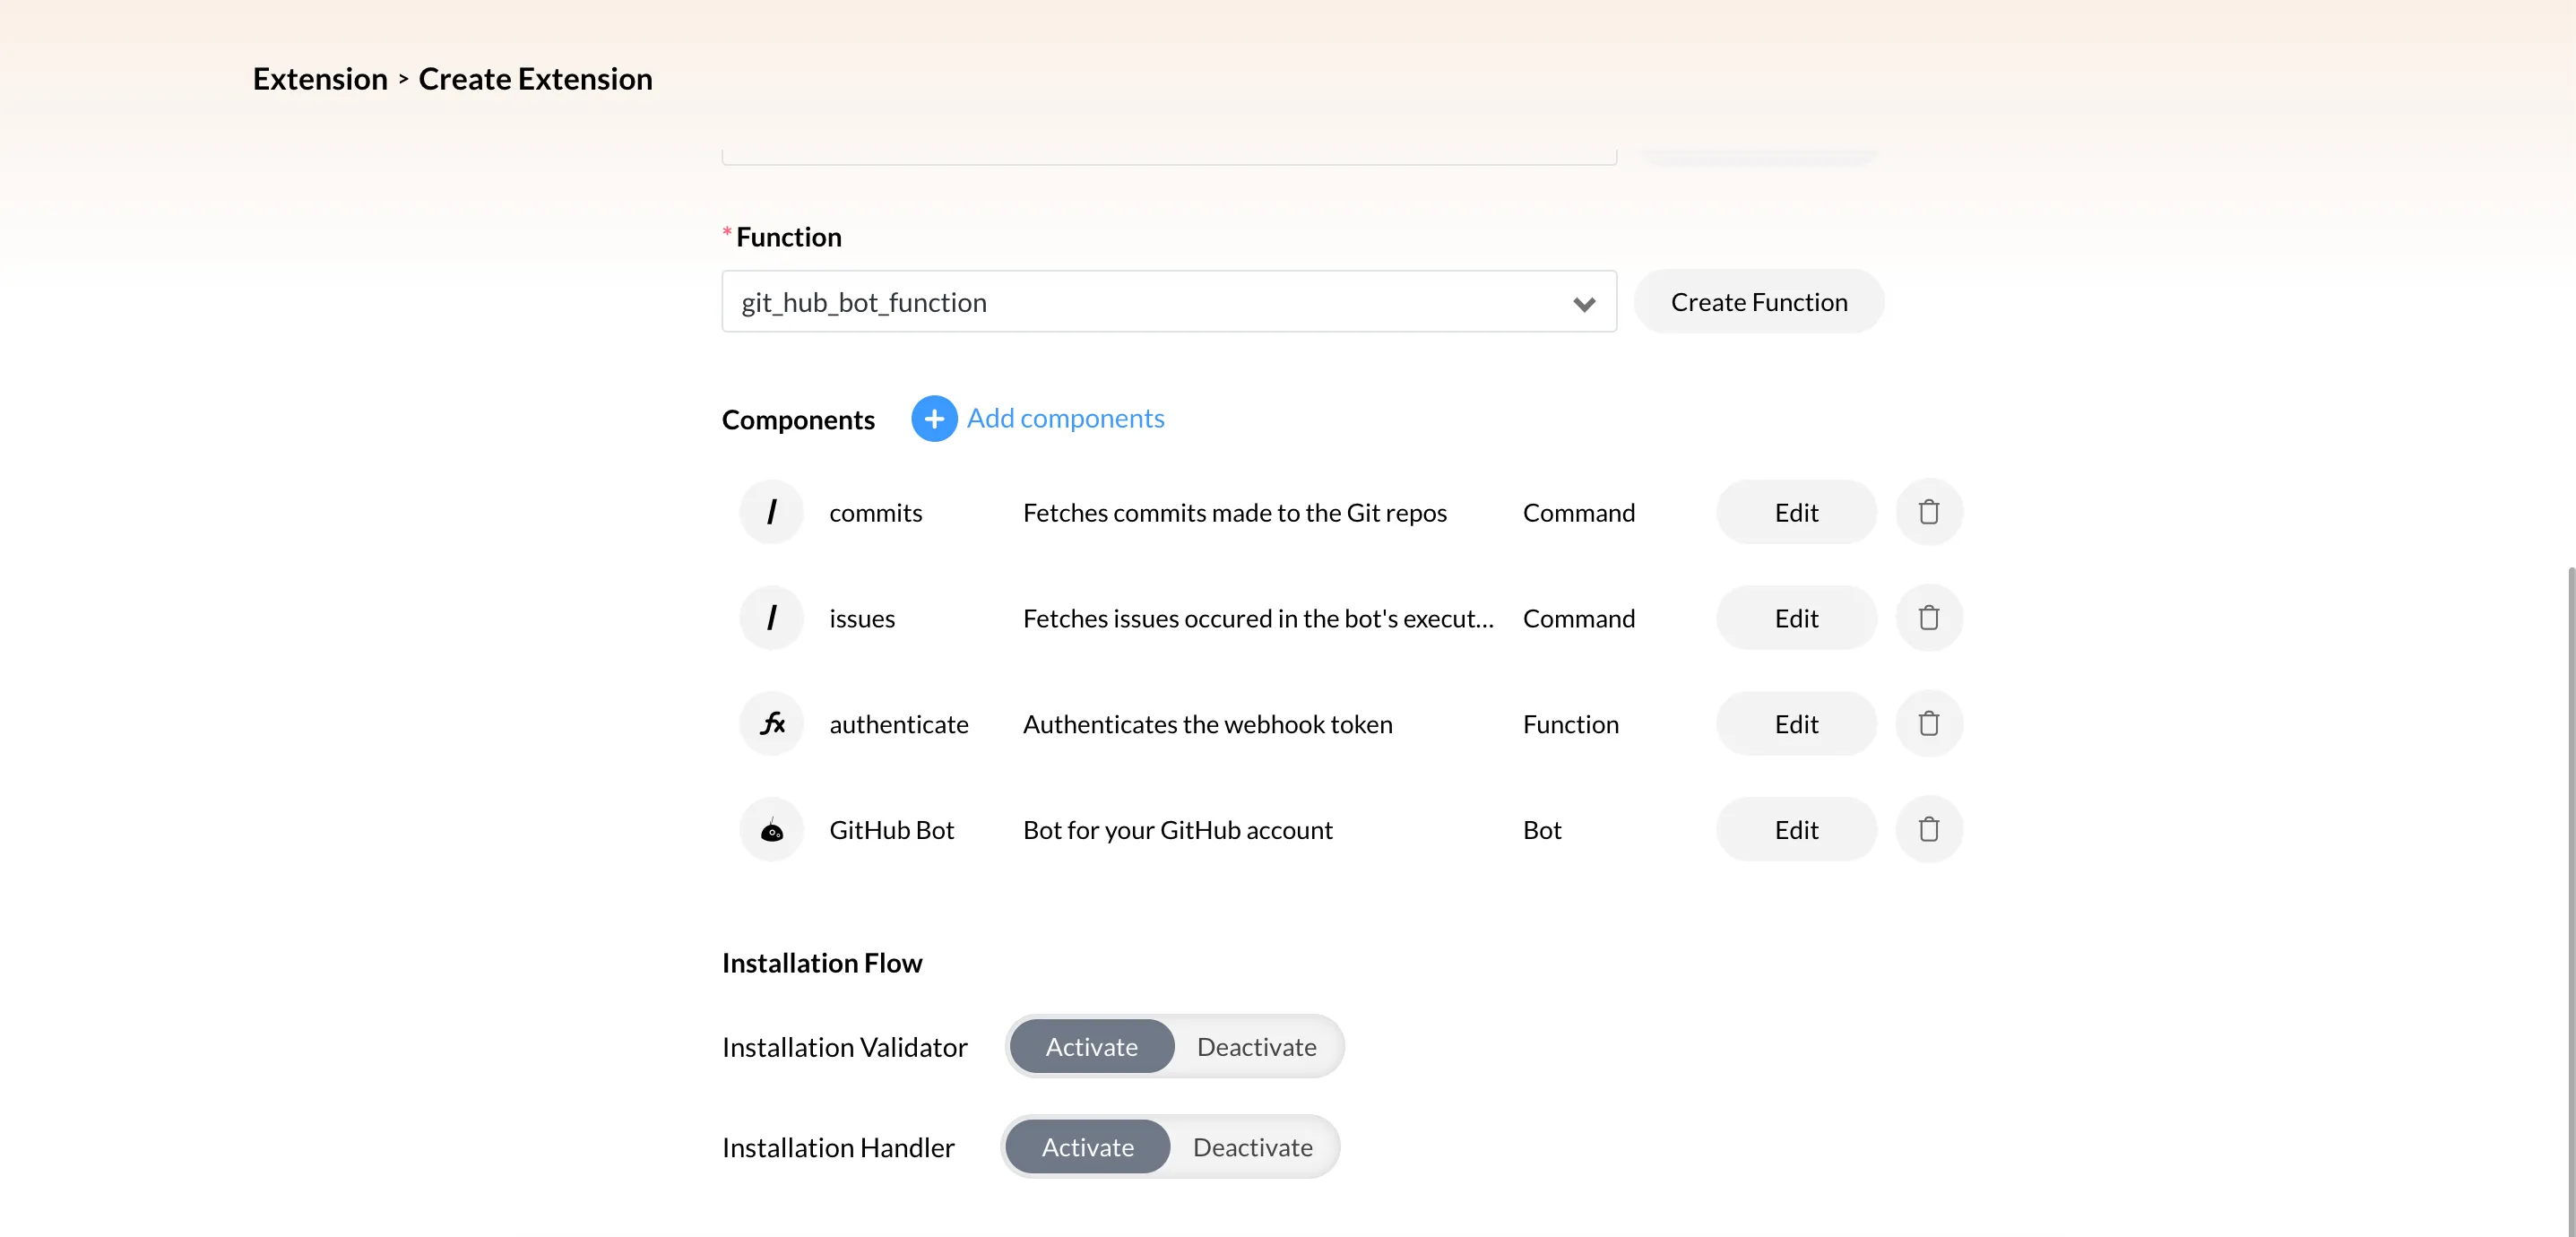Viewport: 2576px width, 1237px height.
Task: Delete the issues command component
Action: pos(1928,618)
